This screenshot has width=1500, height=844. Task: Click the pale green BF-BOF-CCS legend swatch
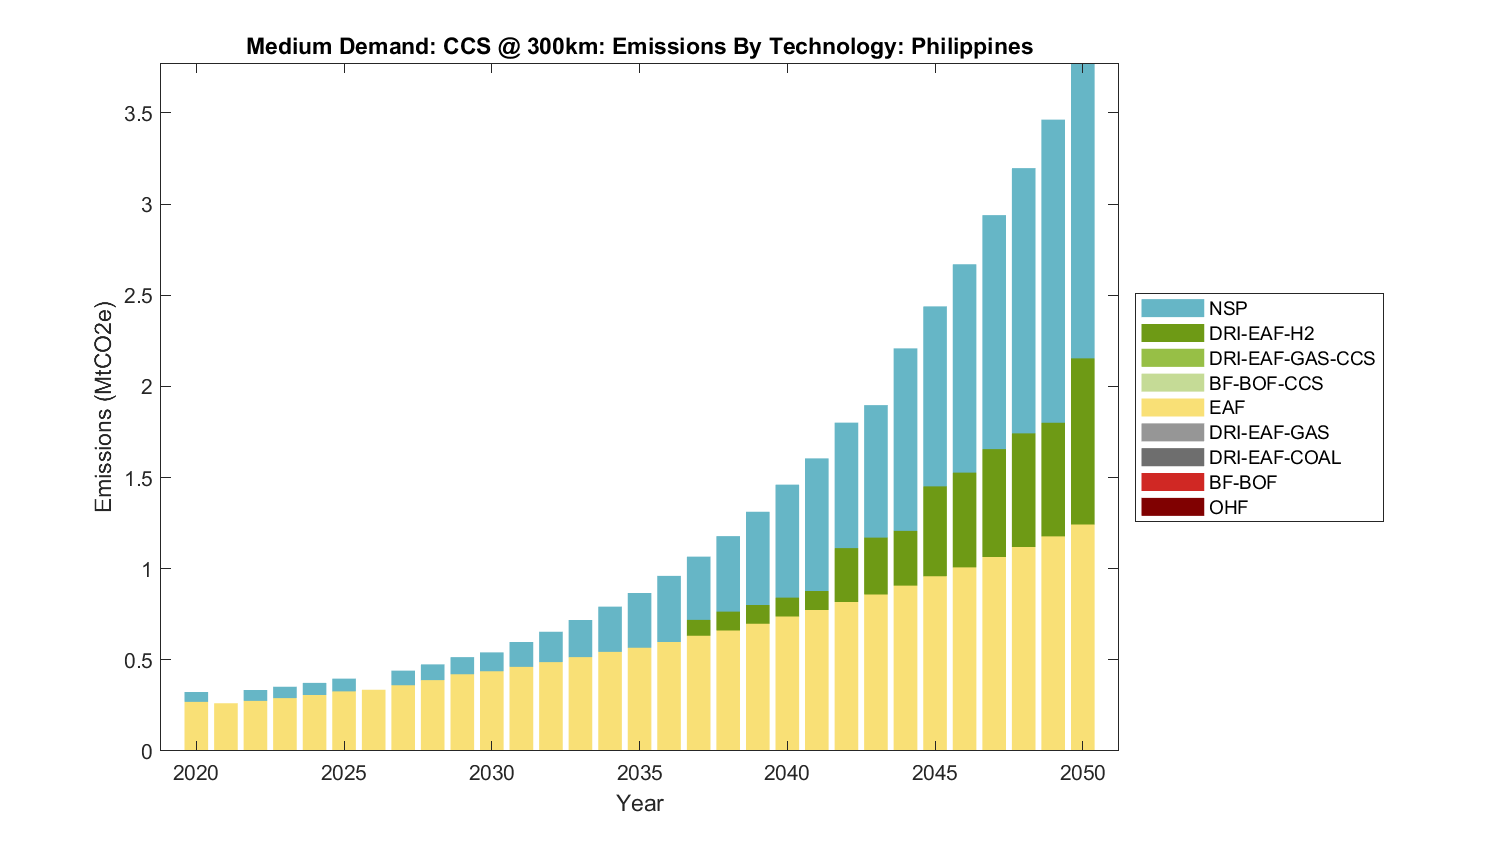pyautogui.click(x=1172, y=383)
